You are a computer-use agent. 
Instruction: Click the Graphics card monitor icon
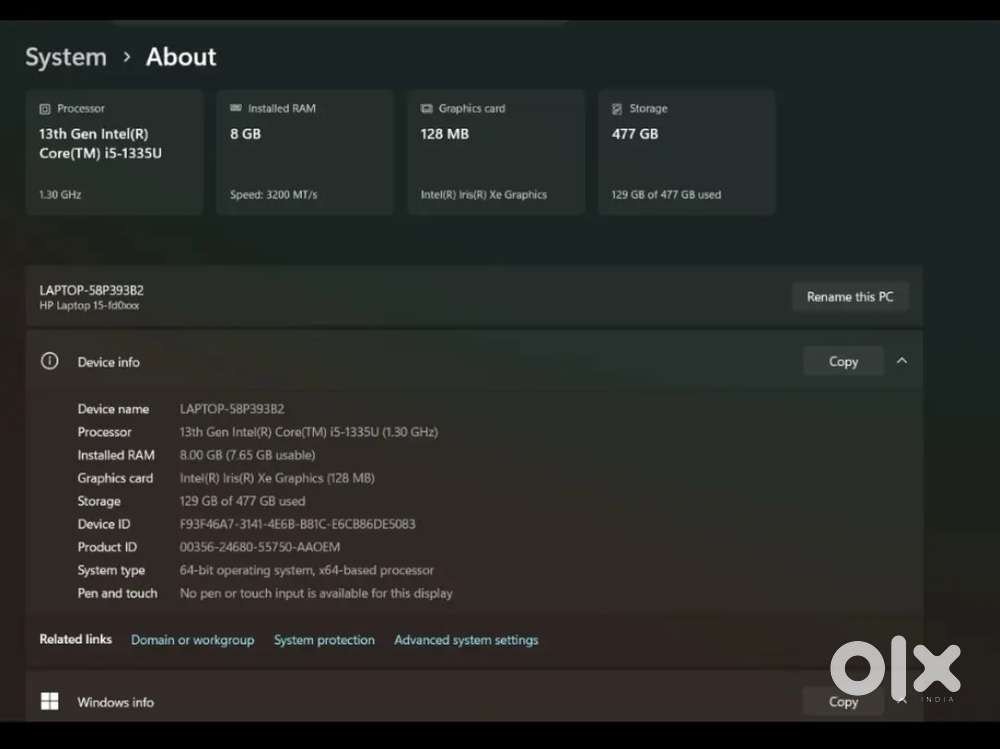tap(427, 108)
